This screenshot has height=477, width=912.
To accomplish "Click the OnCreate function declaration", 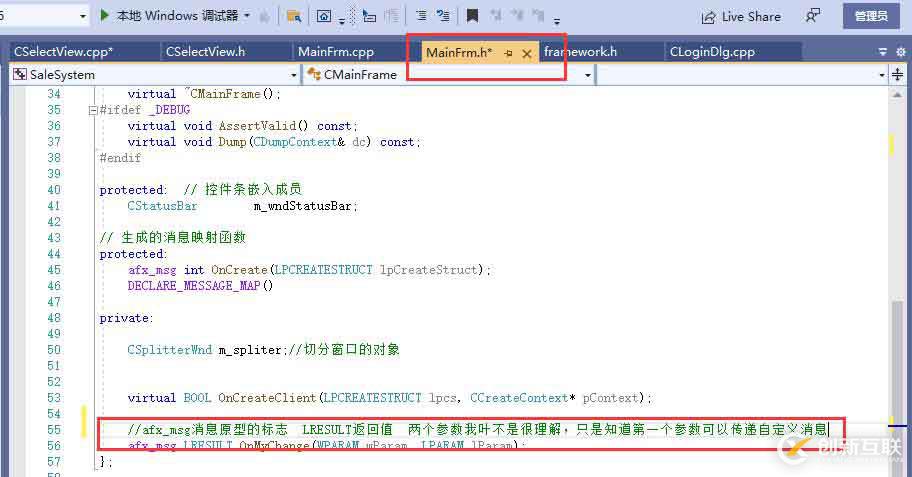I will click(x=309, y=270).
